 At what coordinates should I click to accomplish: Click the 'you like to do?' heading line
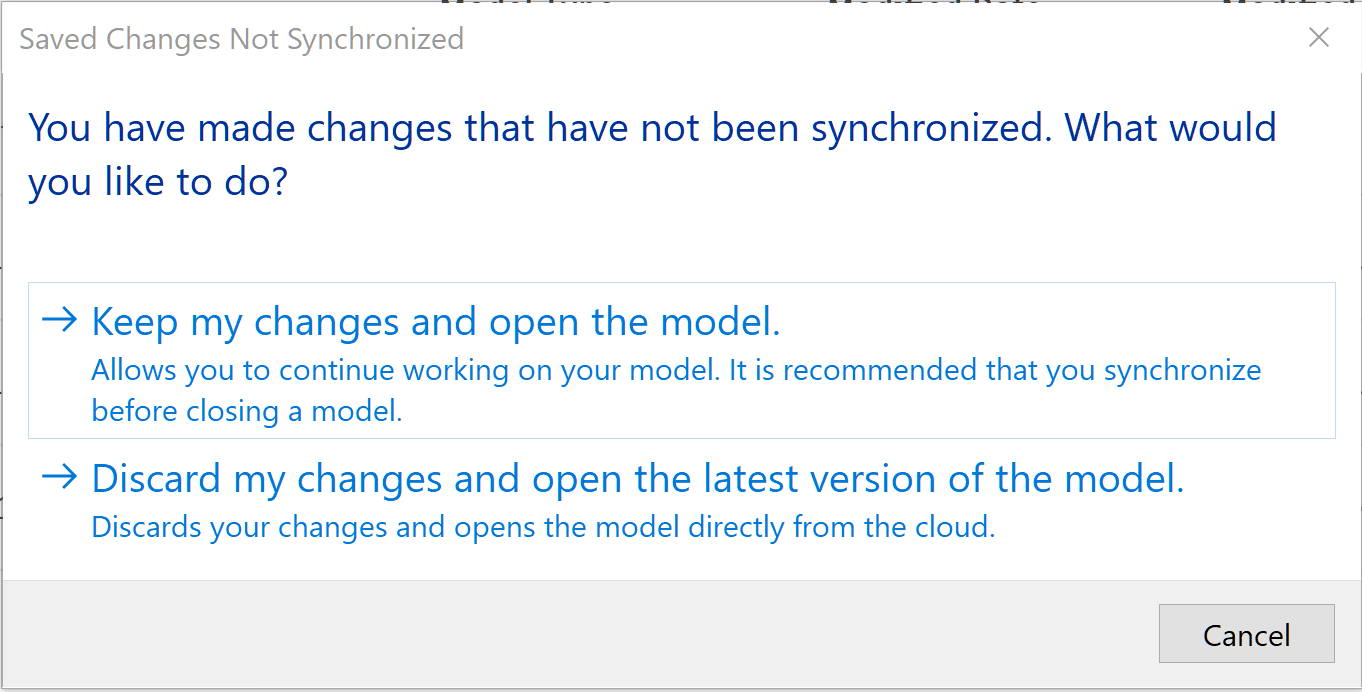pyautogui.click(x=157, y=183)
